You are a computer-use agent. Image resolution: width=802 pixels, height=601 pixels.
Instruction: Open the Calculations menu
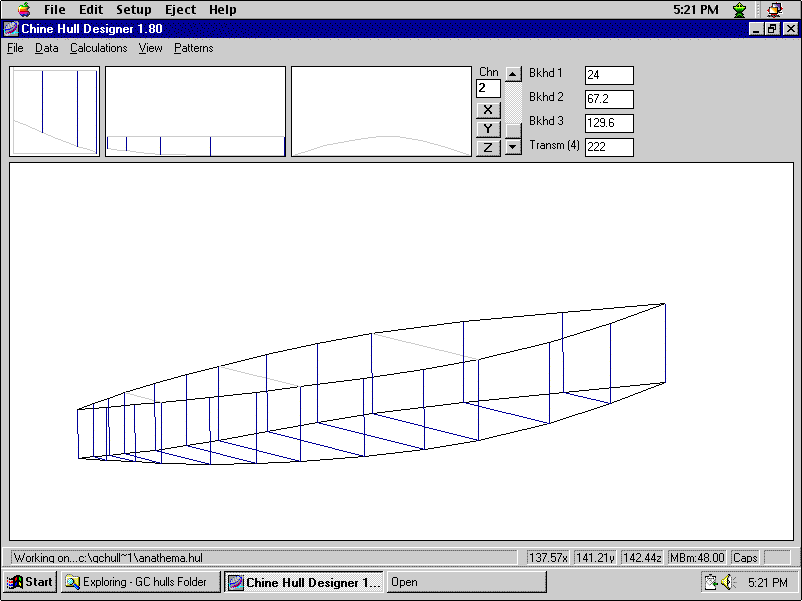click(98, 48)
